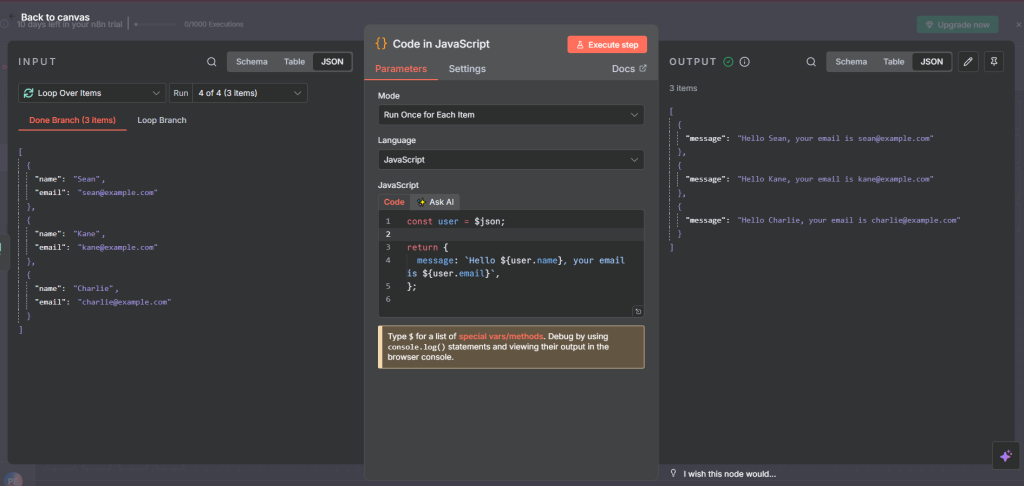Pin the output data with the pin icon
The height and width of the screenshot is (486, 1024).
993,62
